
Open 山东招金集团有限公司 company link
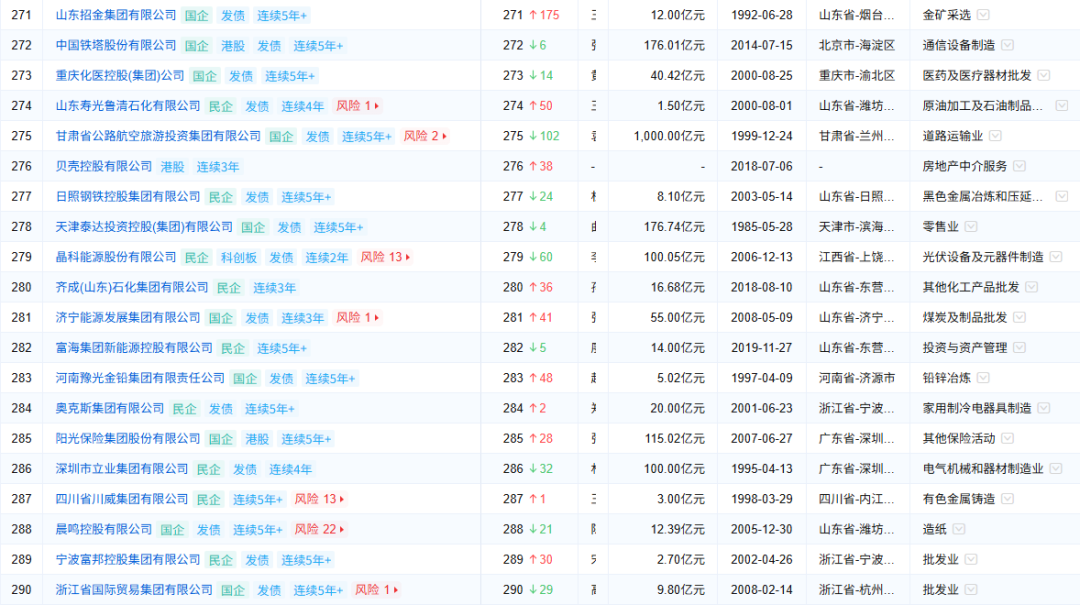point(116,14)
